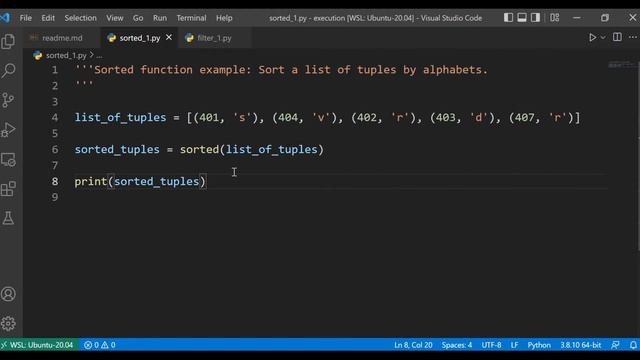This screenshot has width=640, height=360.
Task: Click line number 4 in gutter
Action: 55,118
